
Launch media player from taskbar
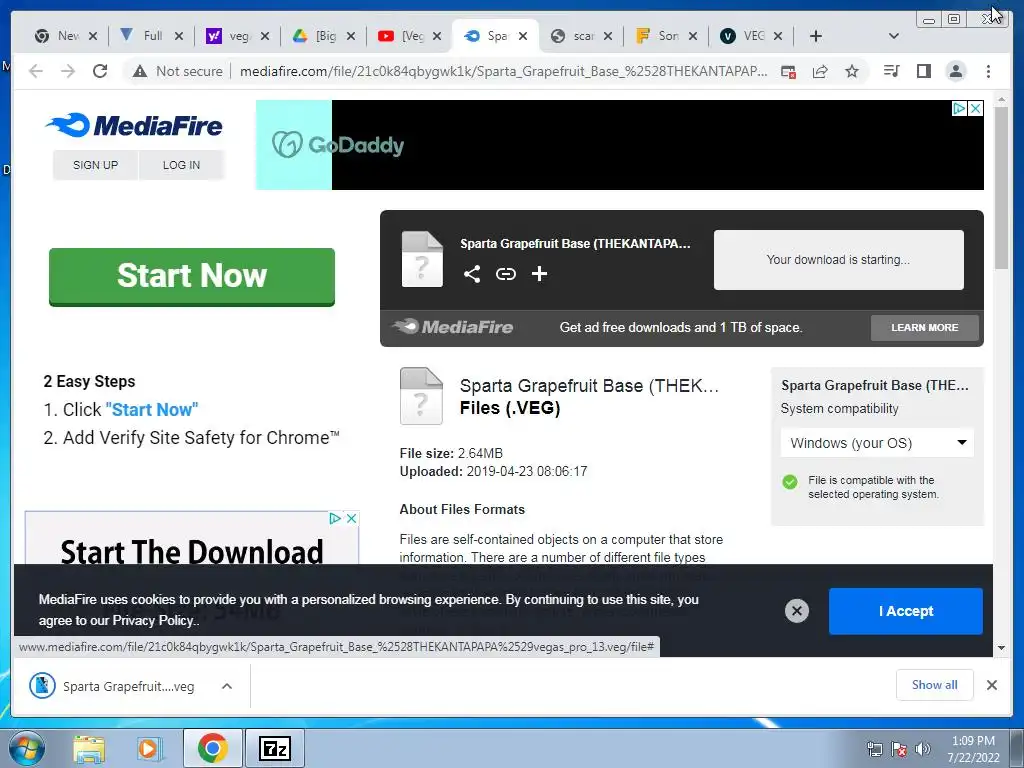[150, 749]
